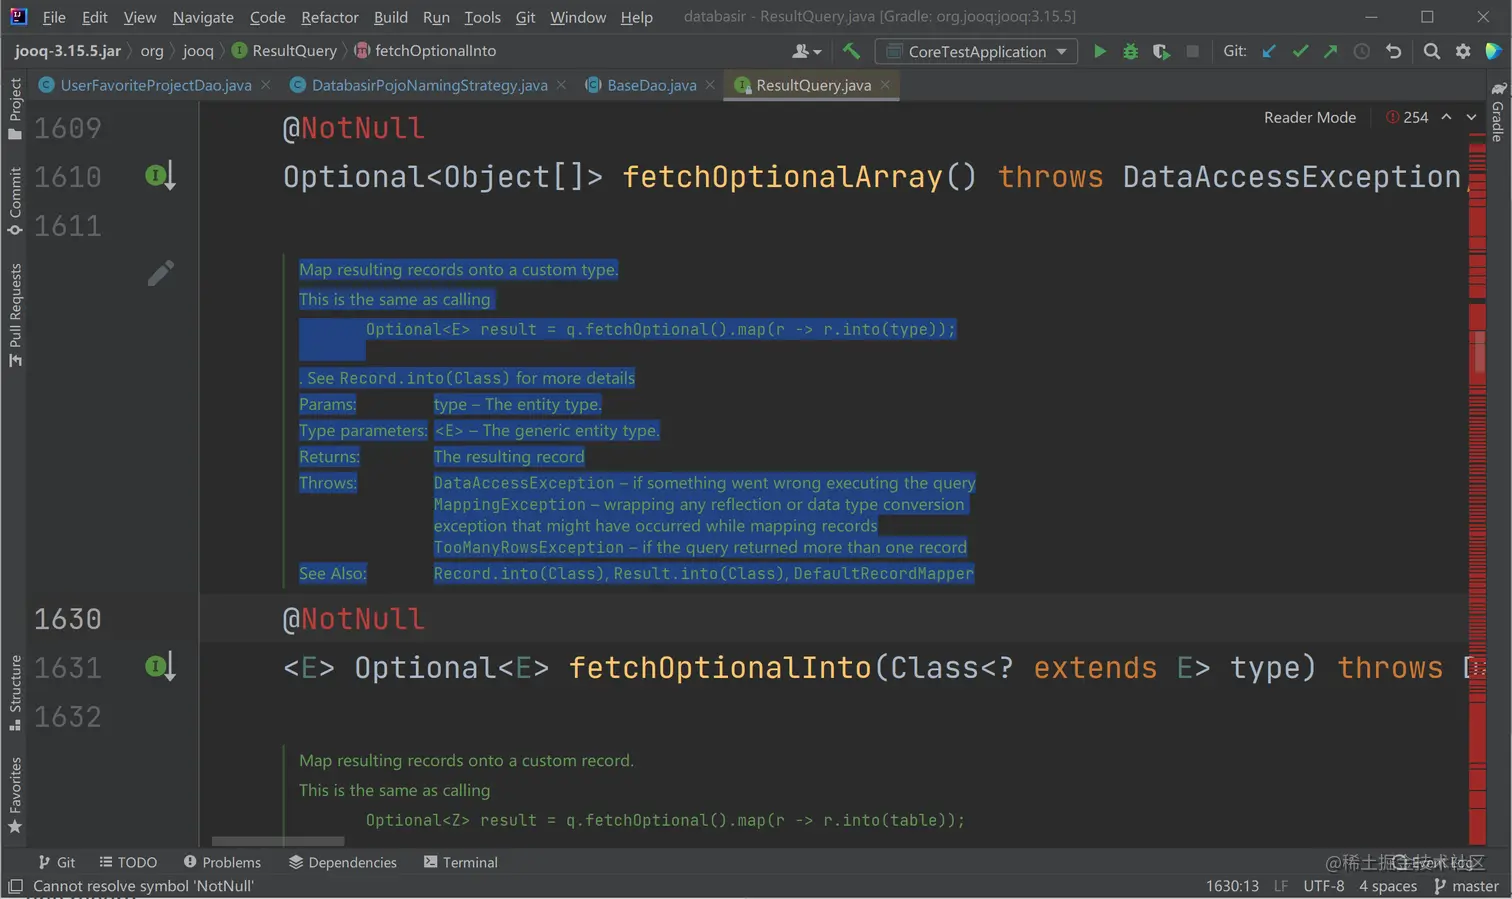Change file encoding UTF-8 in status bar
Viewport: 1512px width, 899px height.
click(1324, 886)
